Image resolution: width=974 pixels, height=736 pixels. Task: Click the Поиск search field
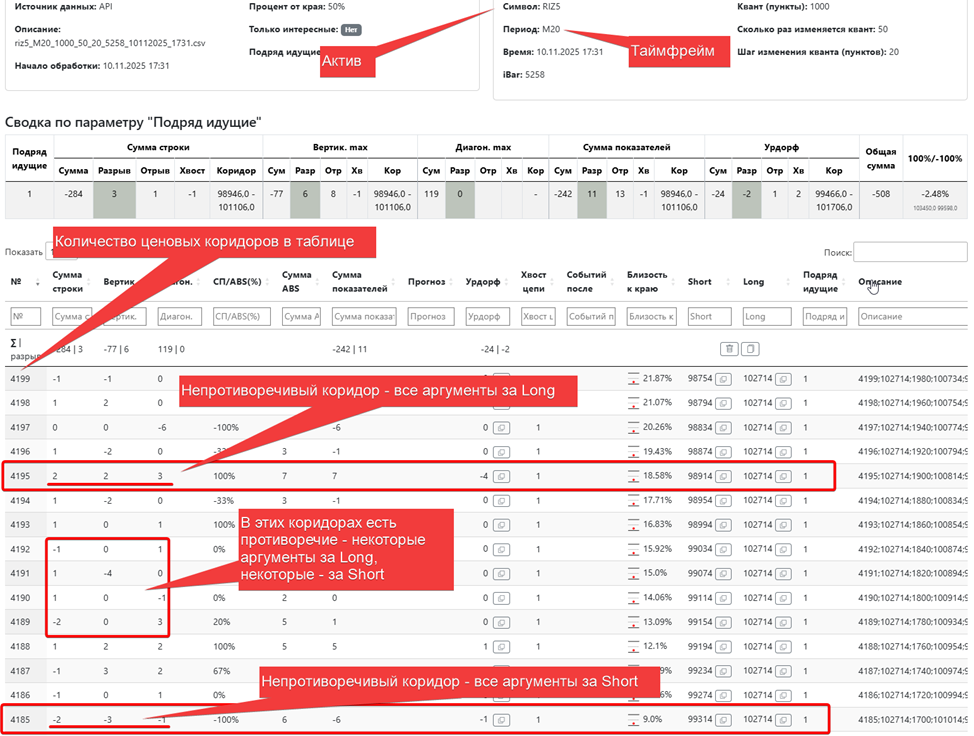(x=909, y=253)
